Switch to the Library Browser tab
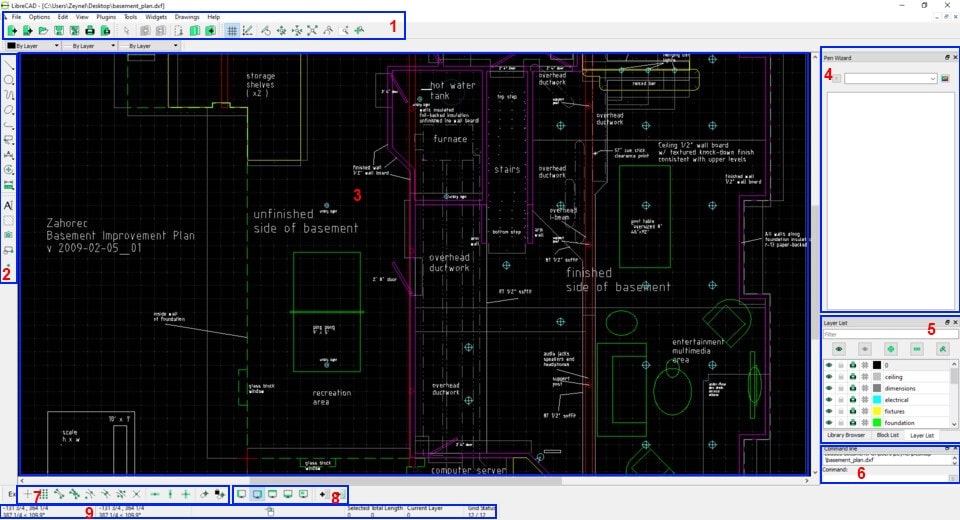The height and width of the screenshot is (520, 960). pyautogui.click(x=846, y=435)
